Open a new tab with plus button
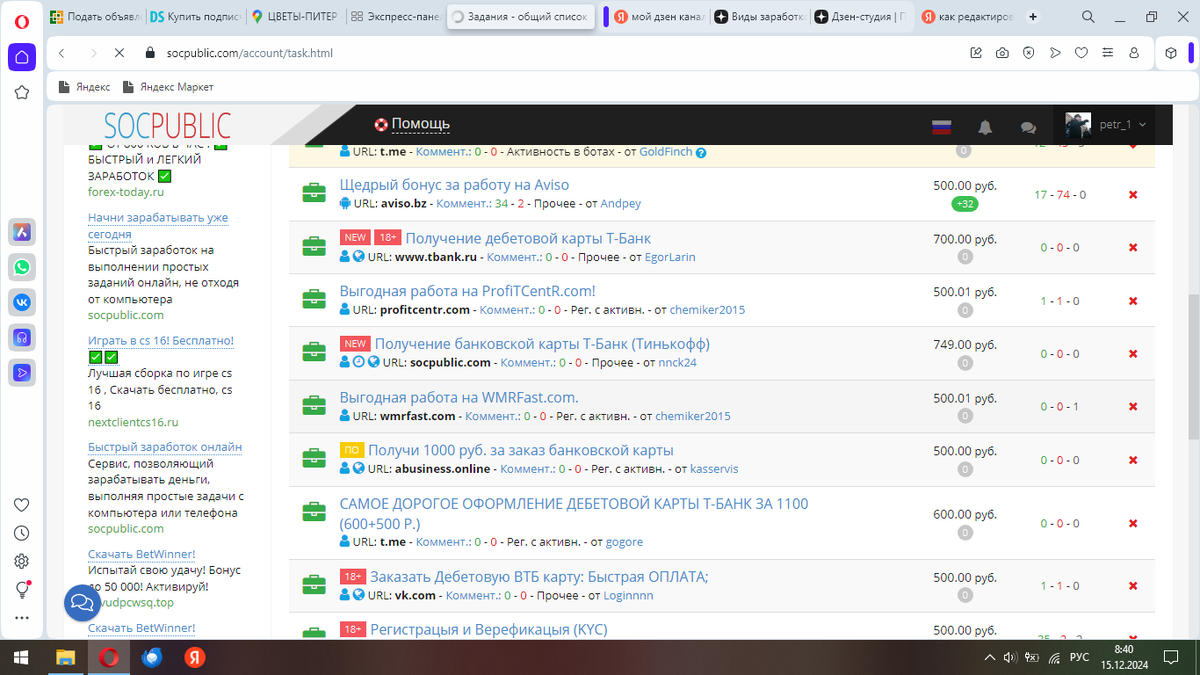This screenshot has height=675, width=1200. coord(1033,17)
